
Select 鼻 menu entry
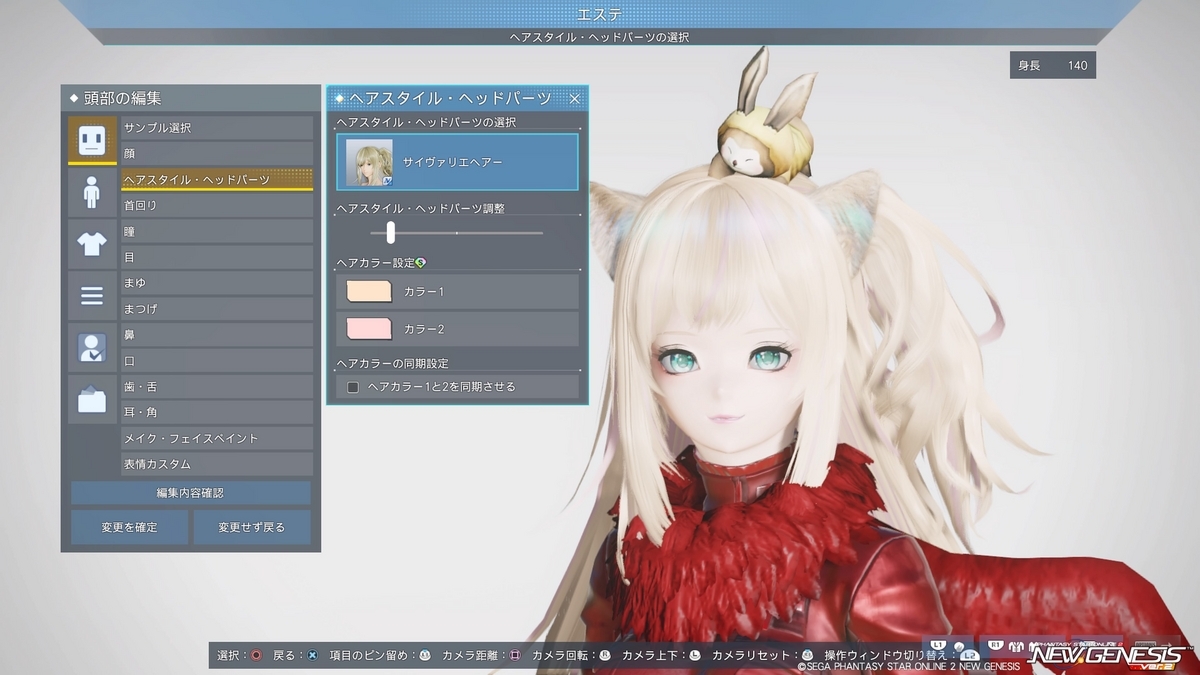point(217,335)
